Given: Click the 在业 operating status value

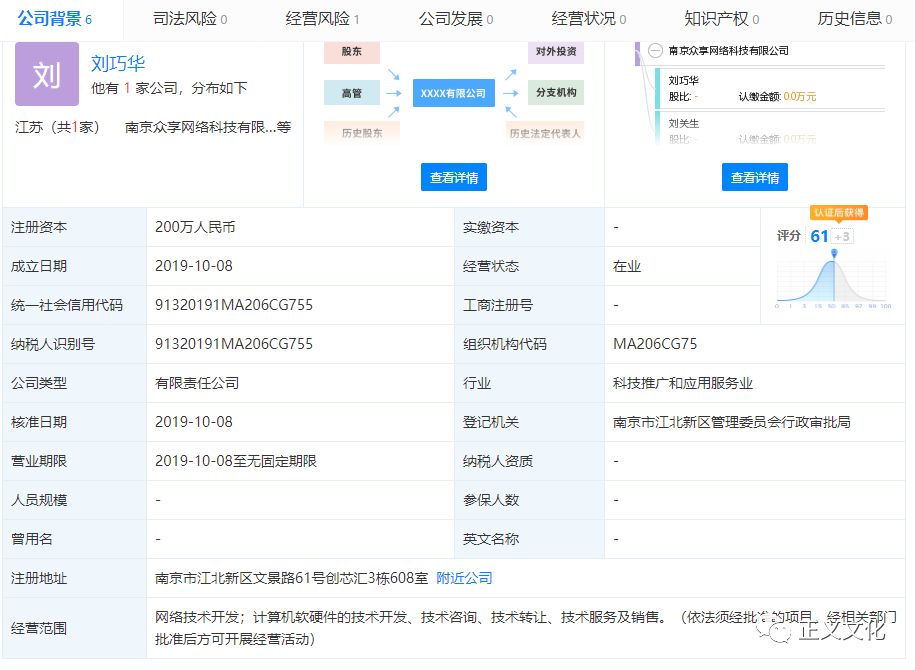Looking at the screenshot, I should [627, 266].
